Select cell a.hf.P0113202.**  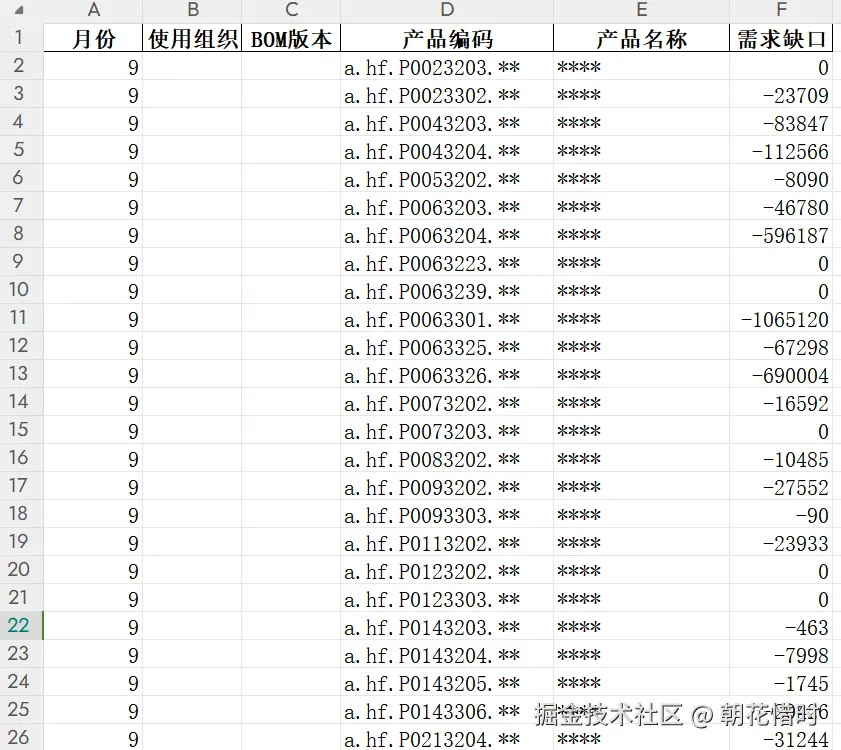pyautogui.click(x=447, y=542)
